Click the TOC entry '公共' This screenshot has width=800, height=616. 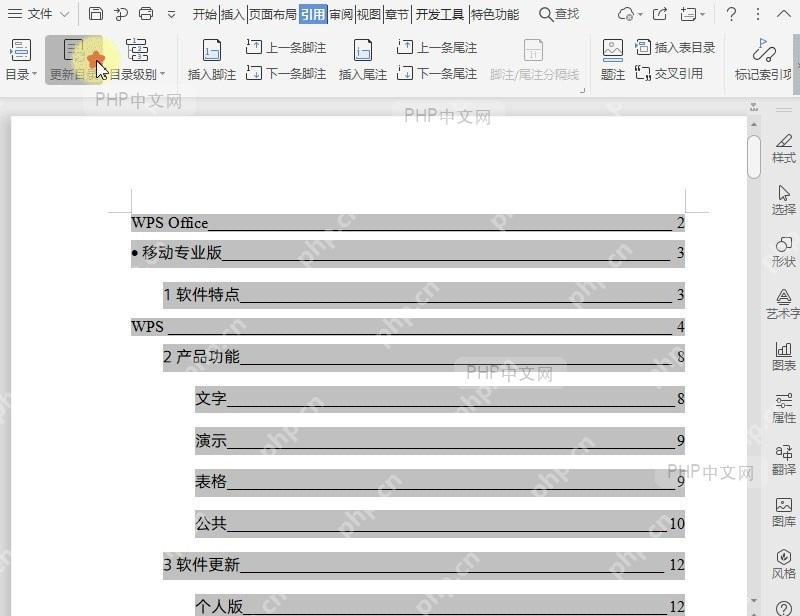pyautogui.click(x=440, y=524)
